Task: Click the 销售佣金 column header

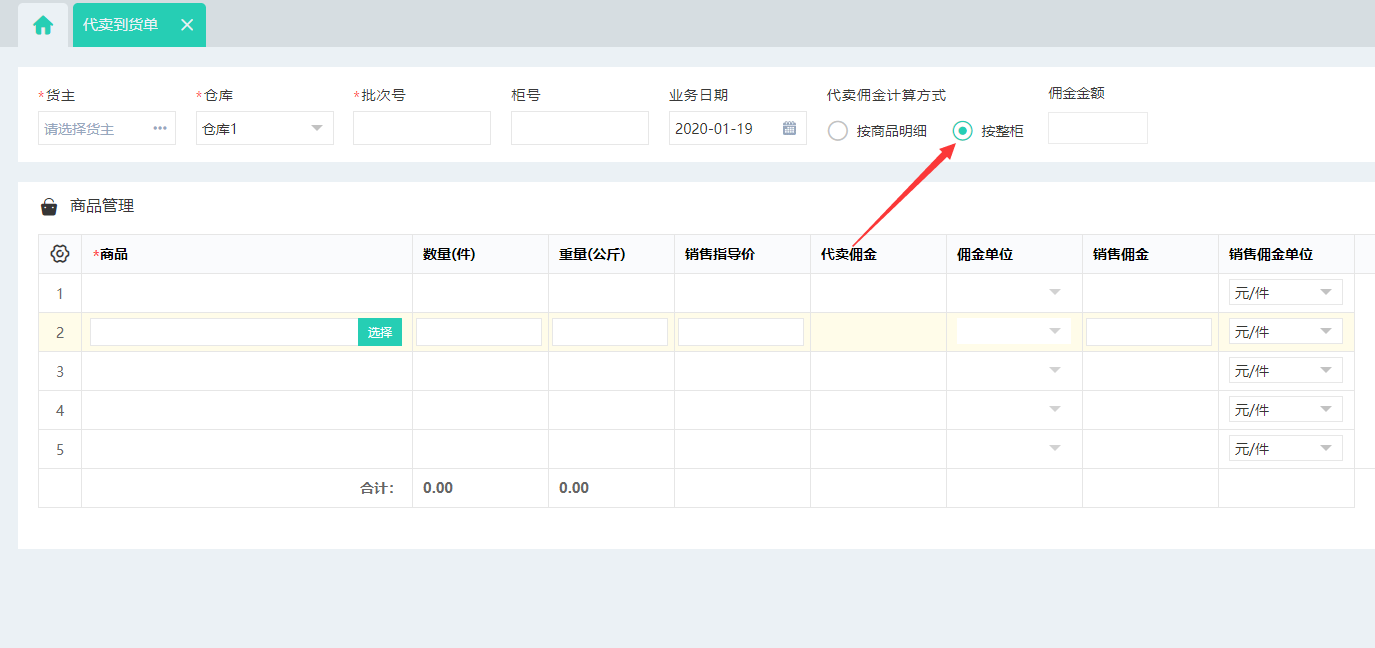Action: pyautogui.click(x=1150, y=254)
